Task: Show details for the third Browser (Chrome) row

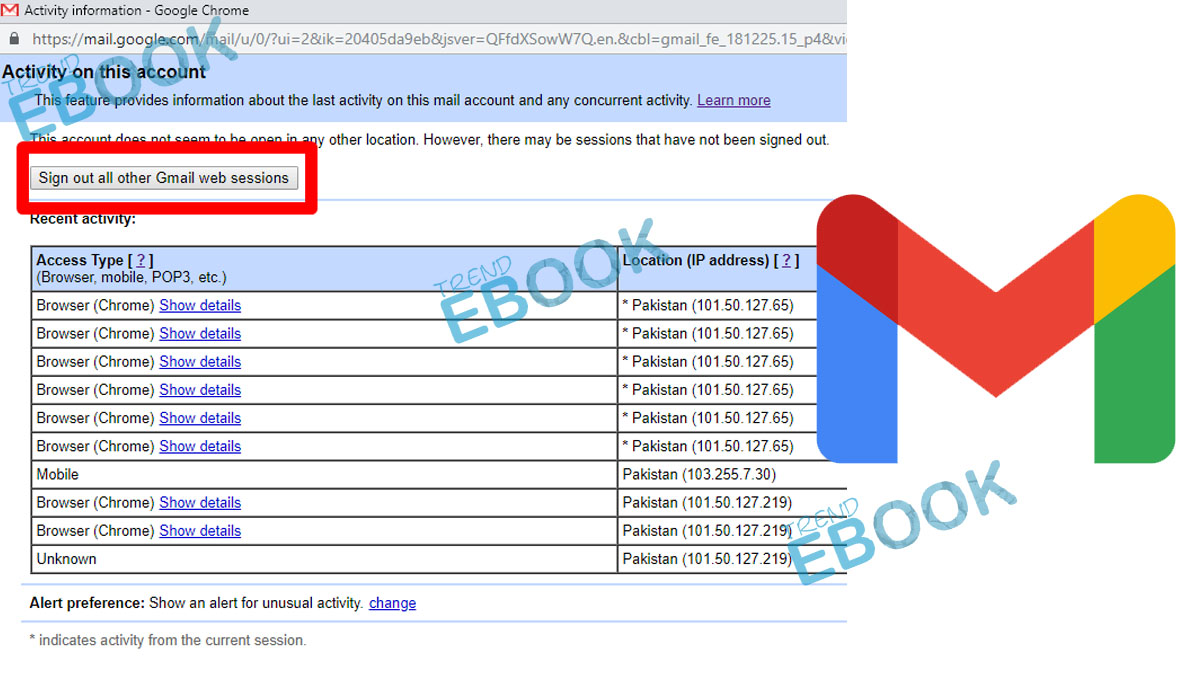Action: point(200,361)
